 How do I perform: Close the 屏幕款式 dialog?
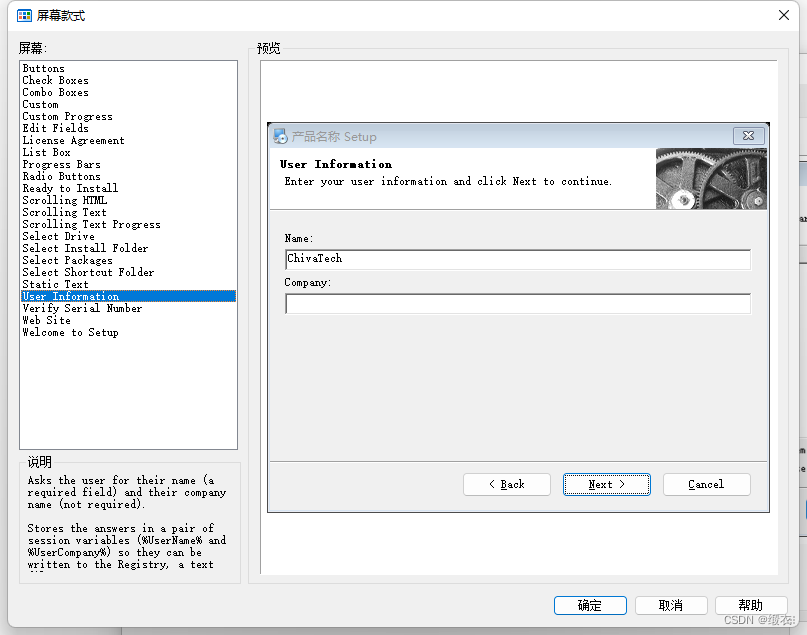point(783,15)
